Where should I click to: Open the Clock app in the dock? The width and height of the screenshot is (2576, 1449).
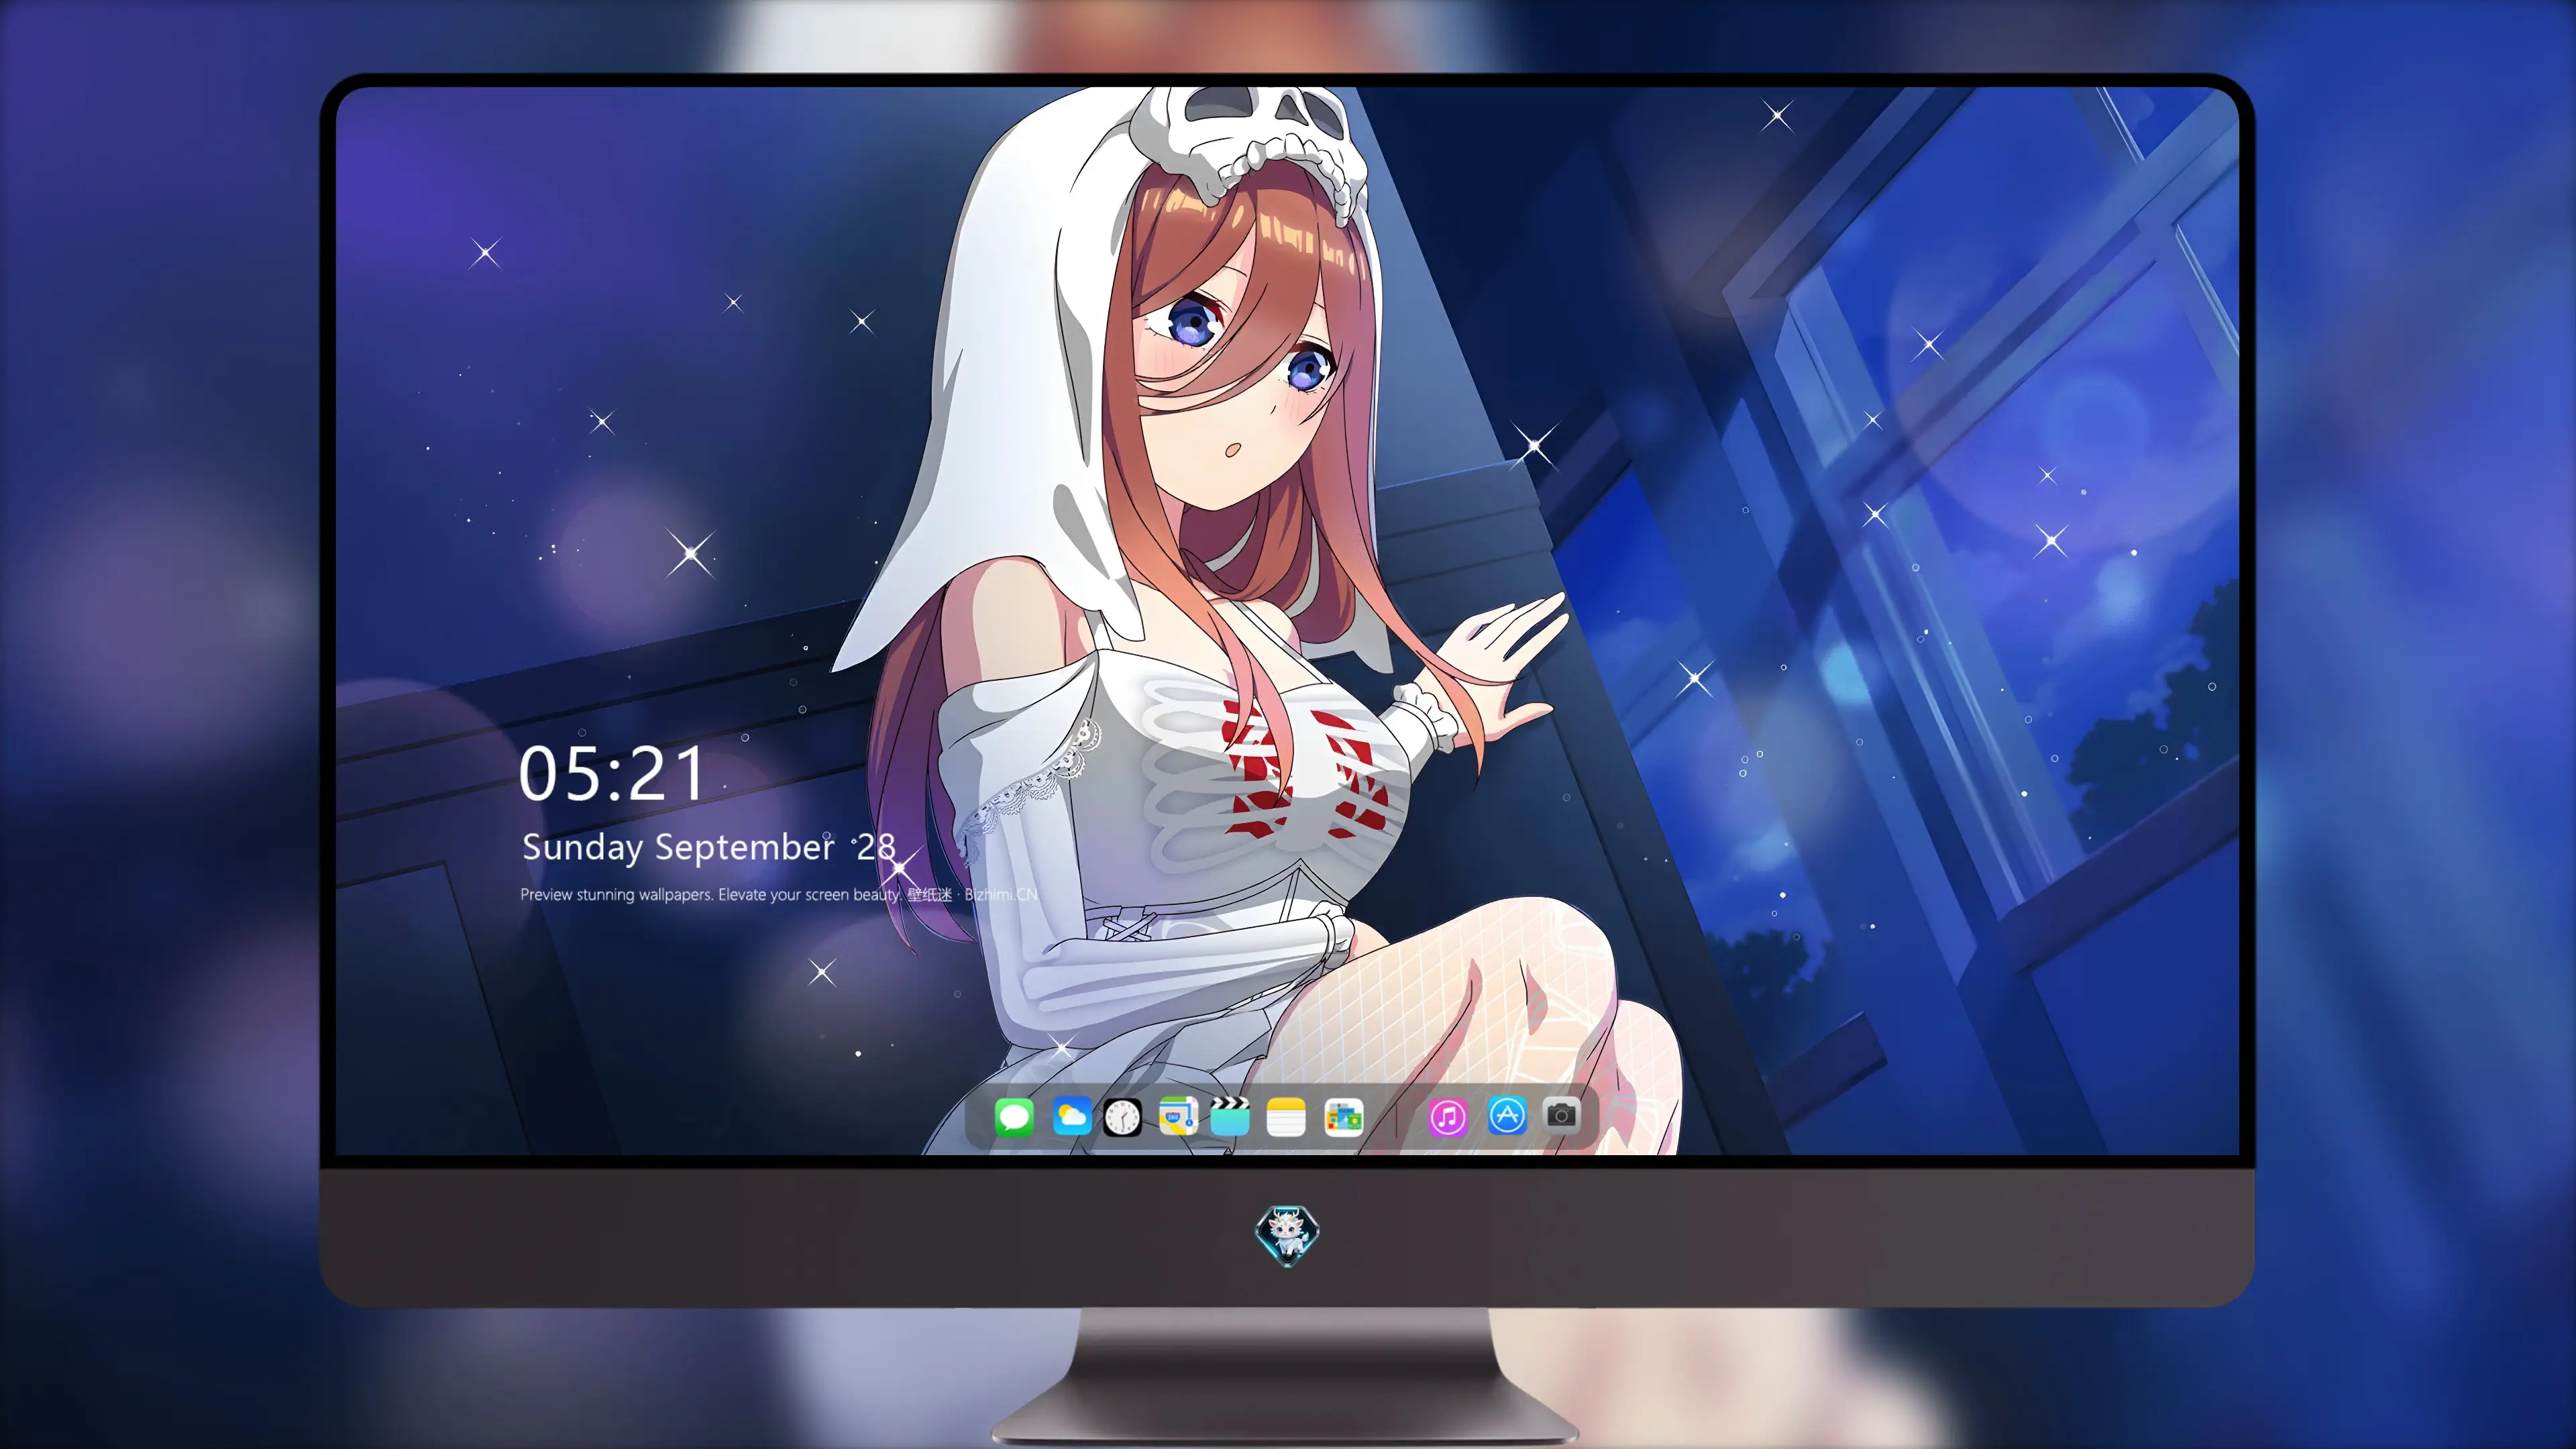coord(1122,1117)
